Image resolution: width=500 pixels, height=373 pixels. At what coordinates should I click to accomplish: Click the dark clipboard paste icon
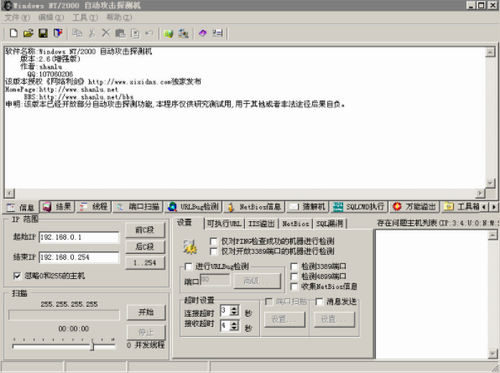120,33
